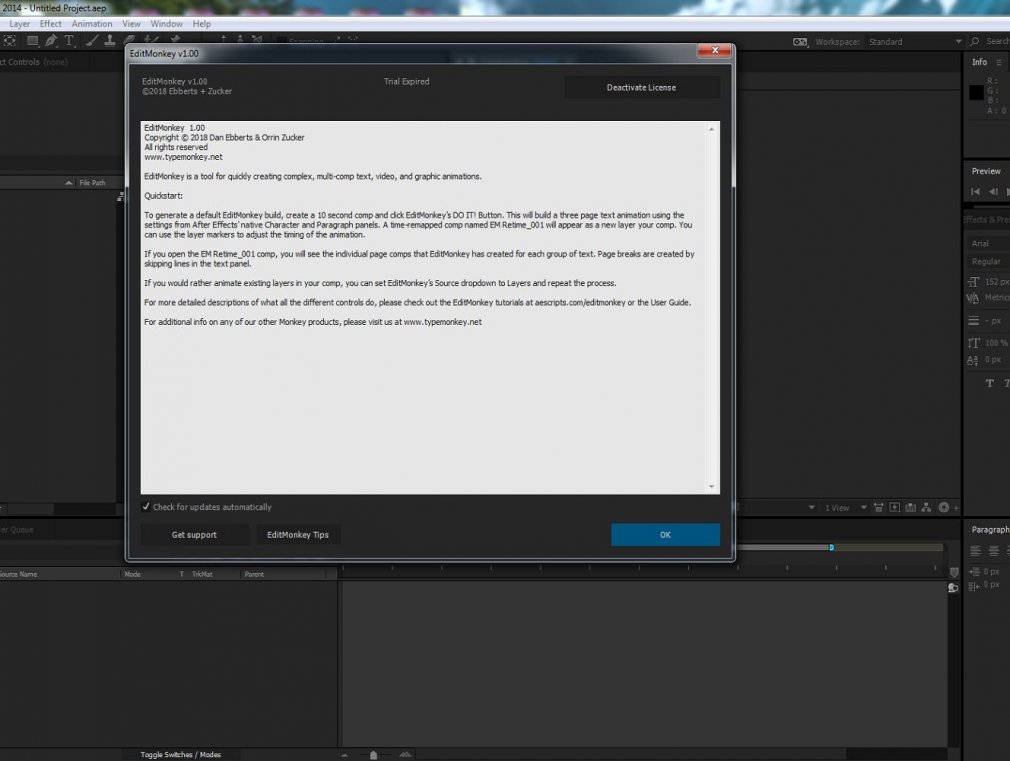Click the File Path column sort arrow
The height and width of the screenshot is (761, 1010).
tap(69, 183)
